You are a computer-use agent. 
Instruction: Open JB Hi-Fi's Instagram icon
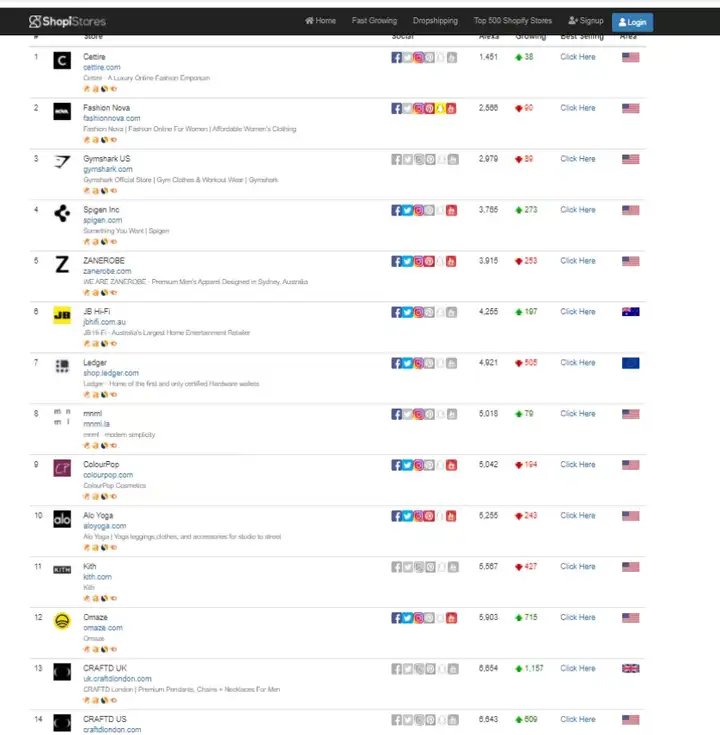(x=419, y=313)
